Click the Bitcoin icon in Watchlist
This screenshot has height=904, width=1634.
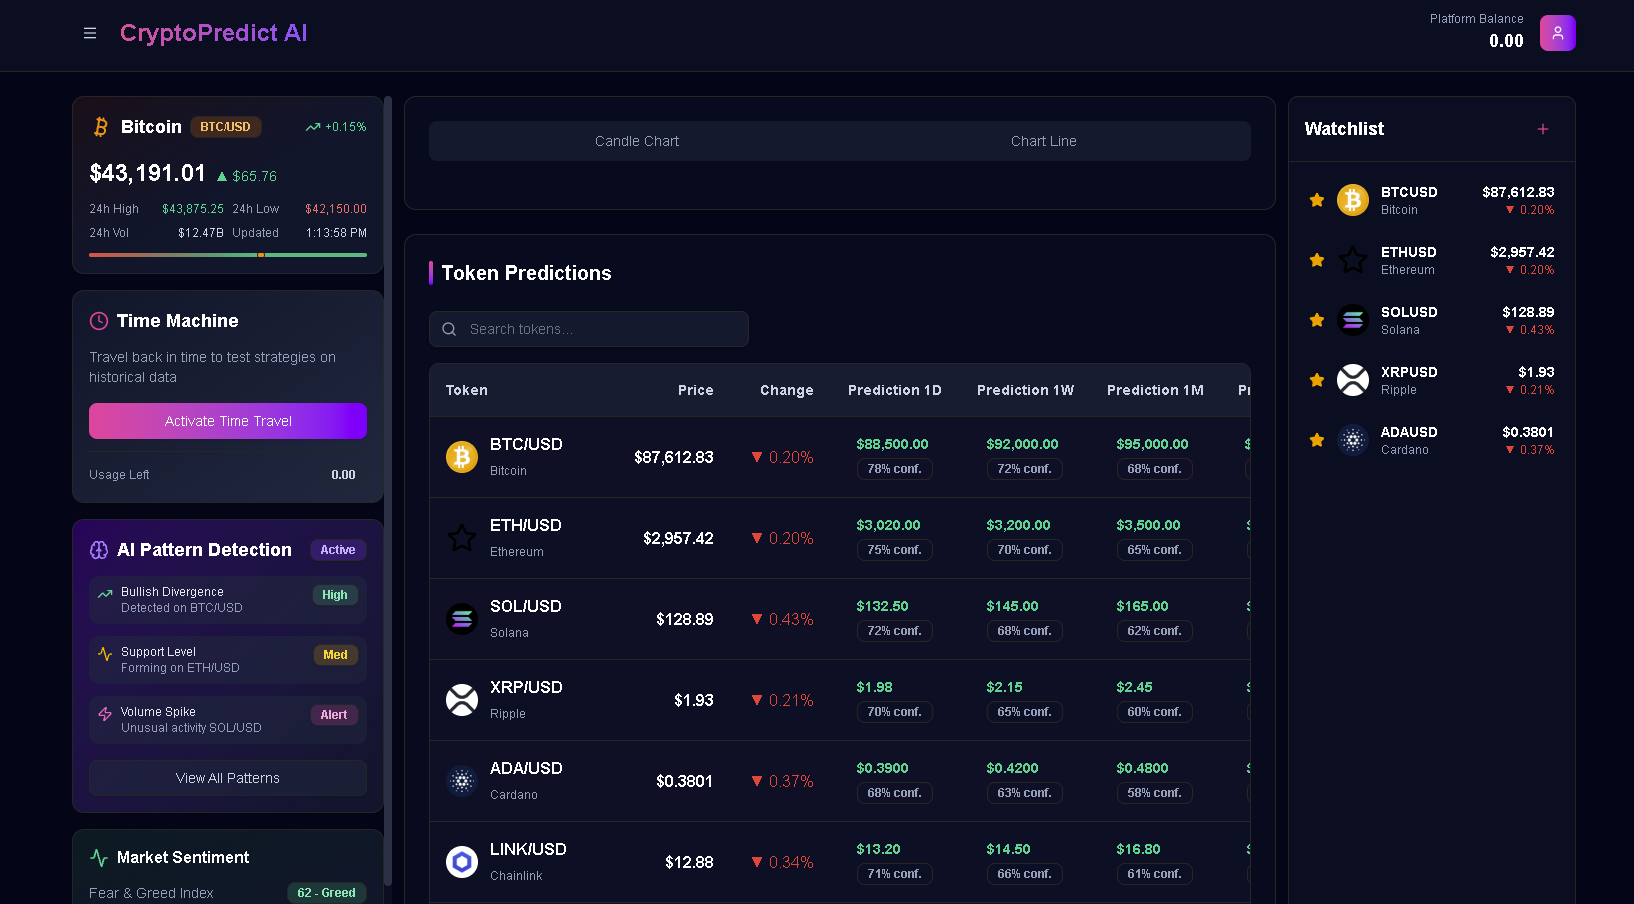[x=1353, y=200]
